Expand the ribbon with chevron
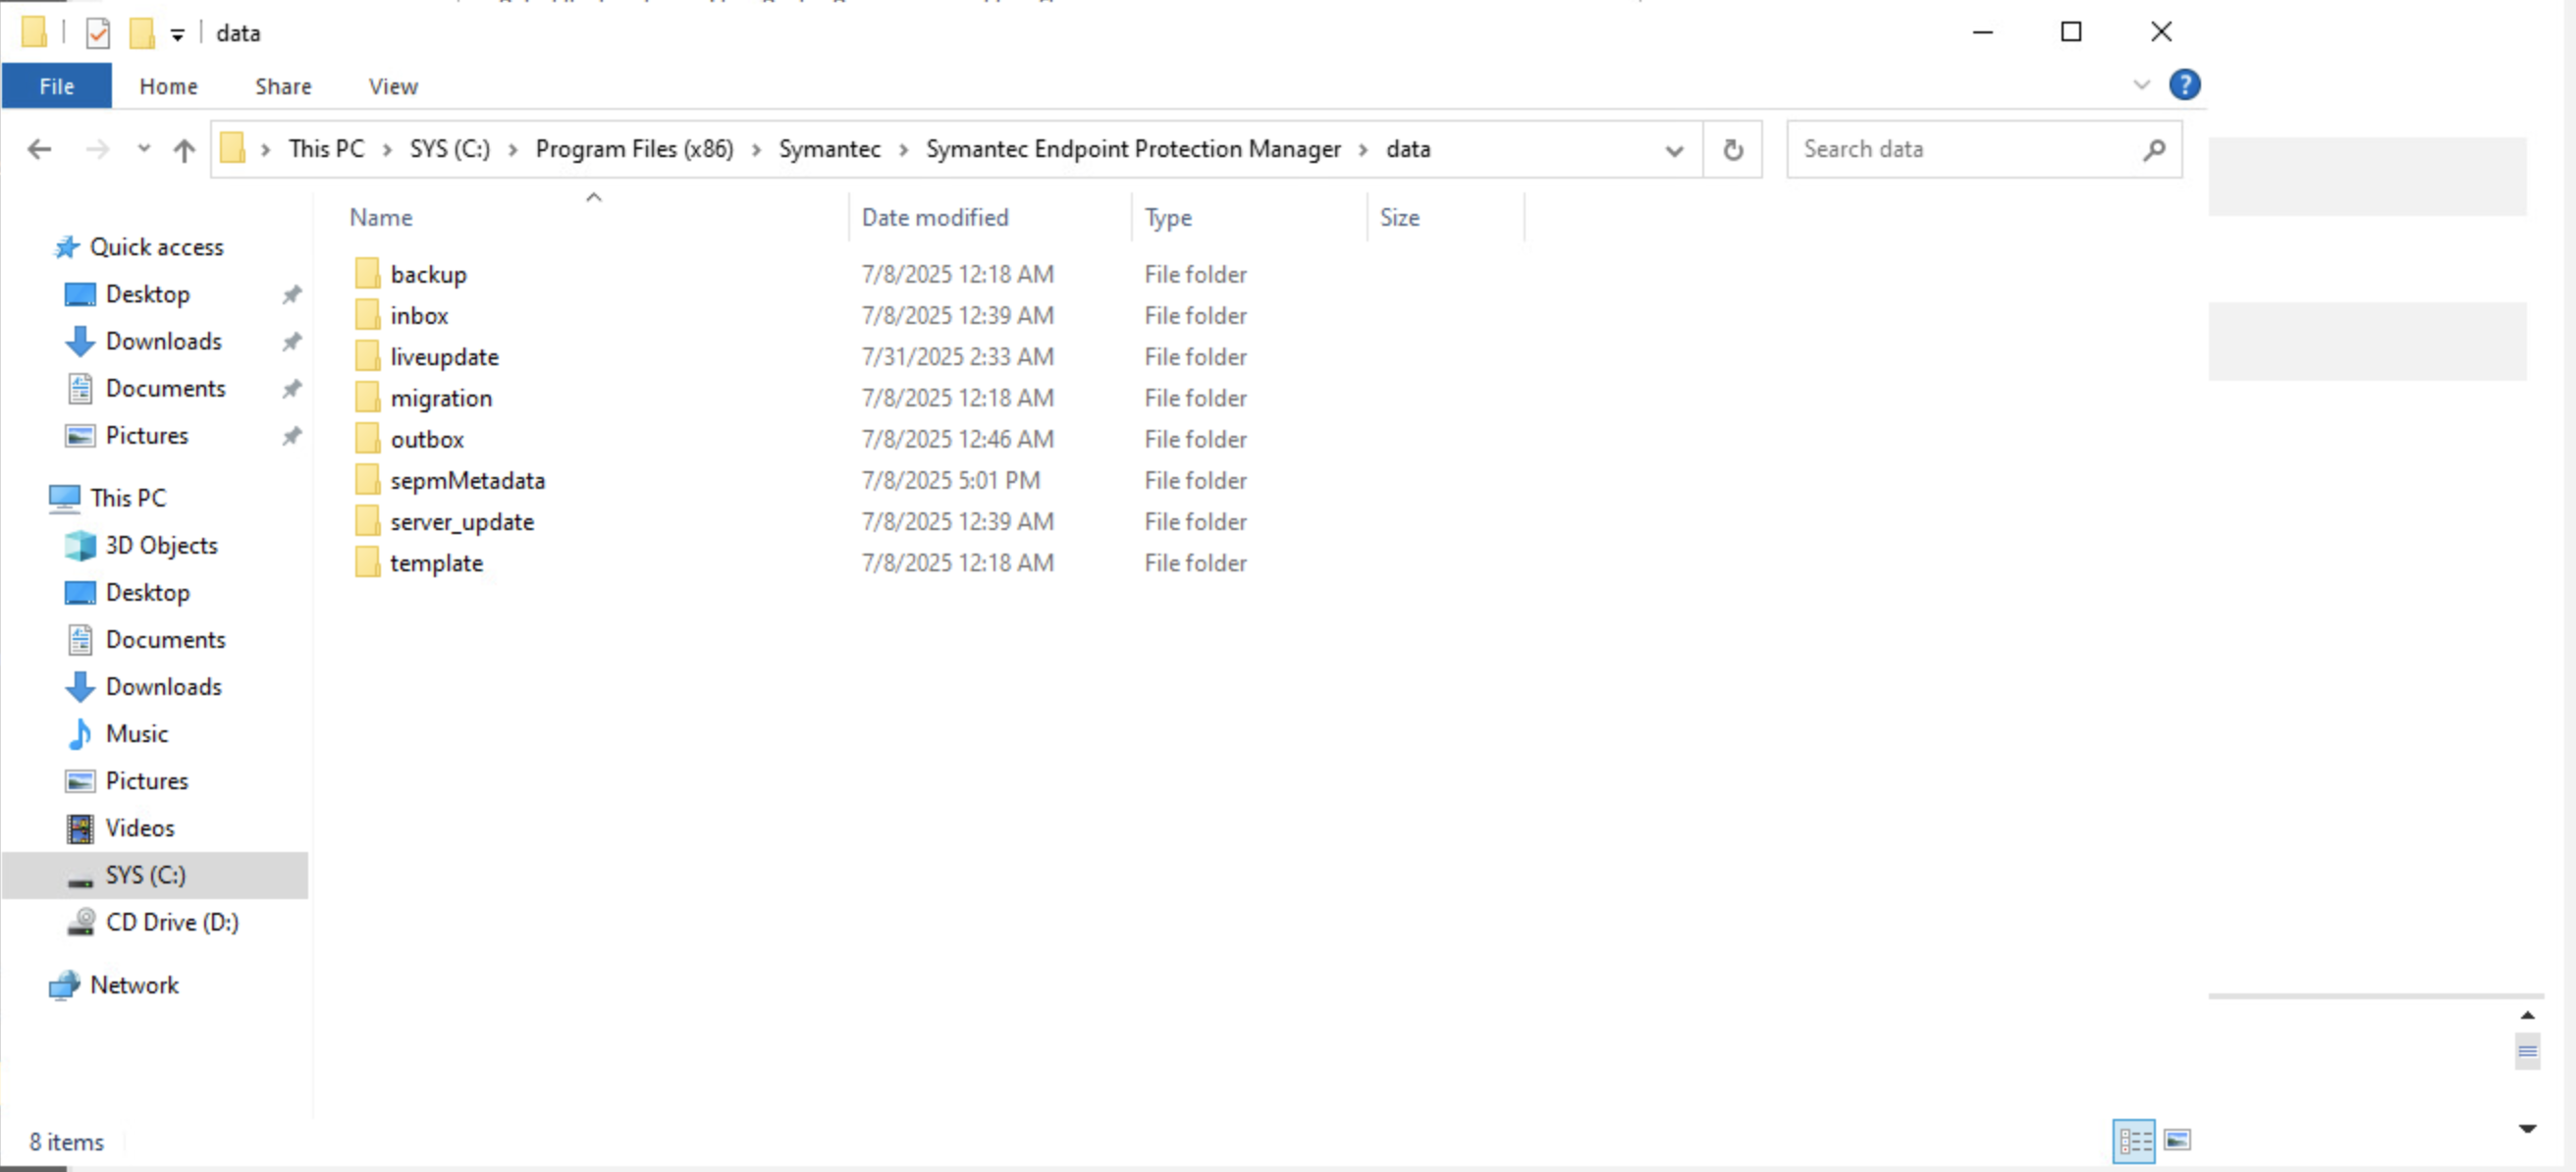 point(2141,85)
